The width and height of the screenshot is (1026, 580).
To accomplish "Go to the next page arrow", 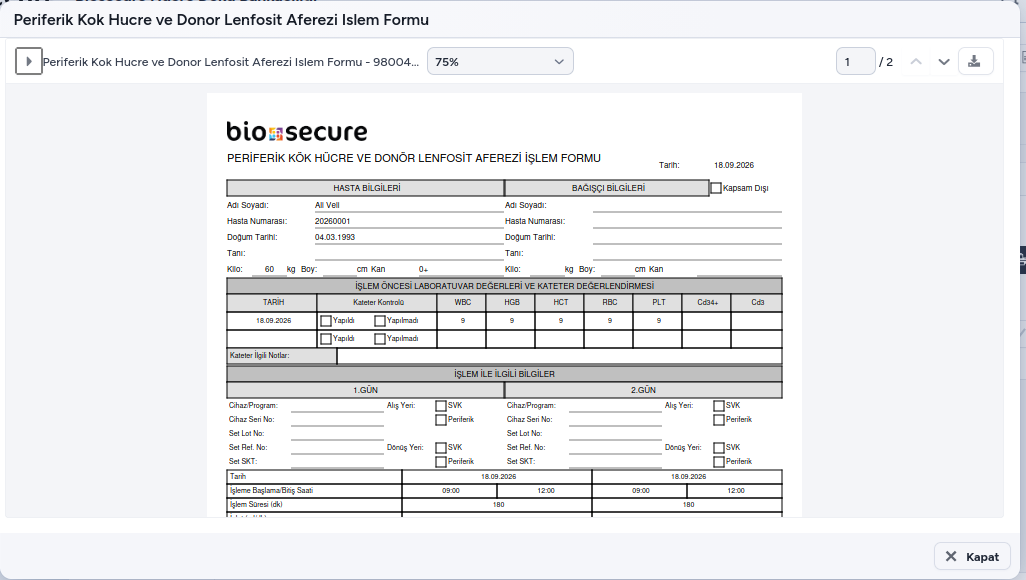I will coord(944,62).
